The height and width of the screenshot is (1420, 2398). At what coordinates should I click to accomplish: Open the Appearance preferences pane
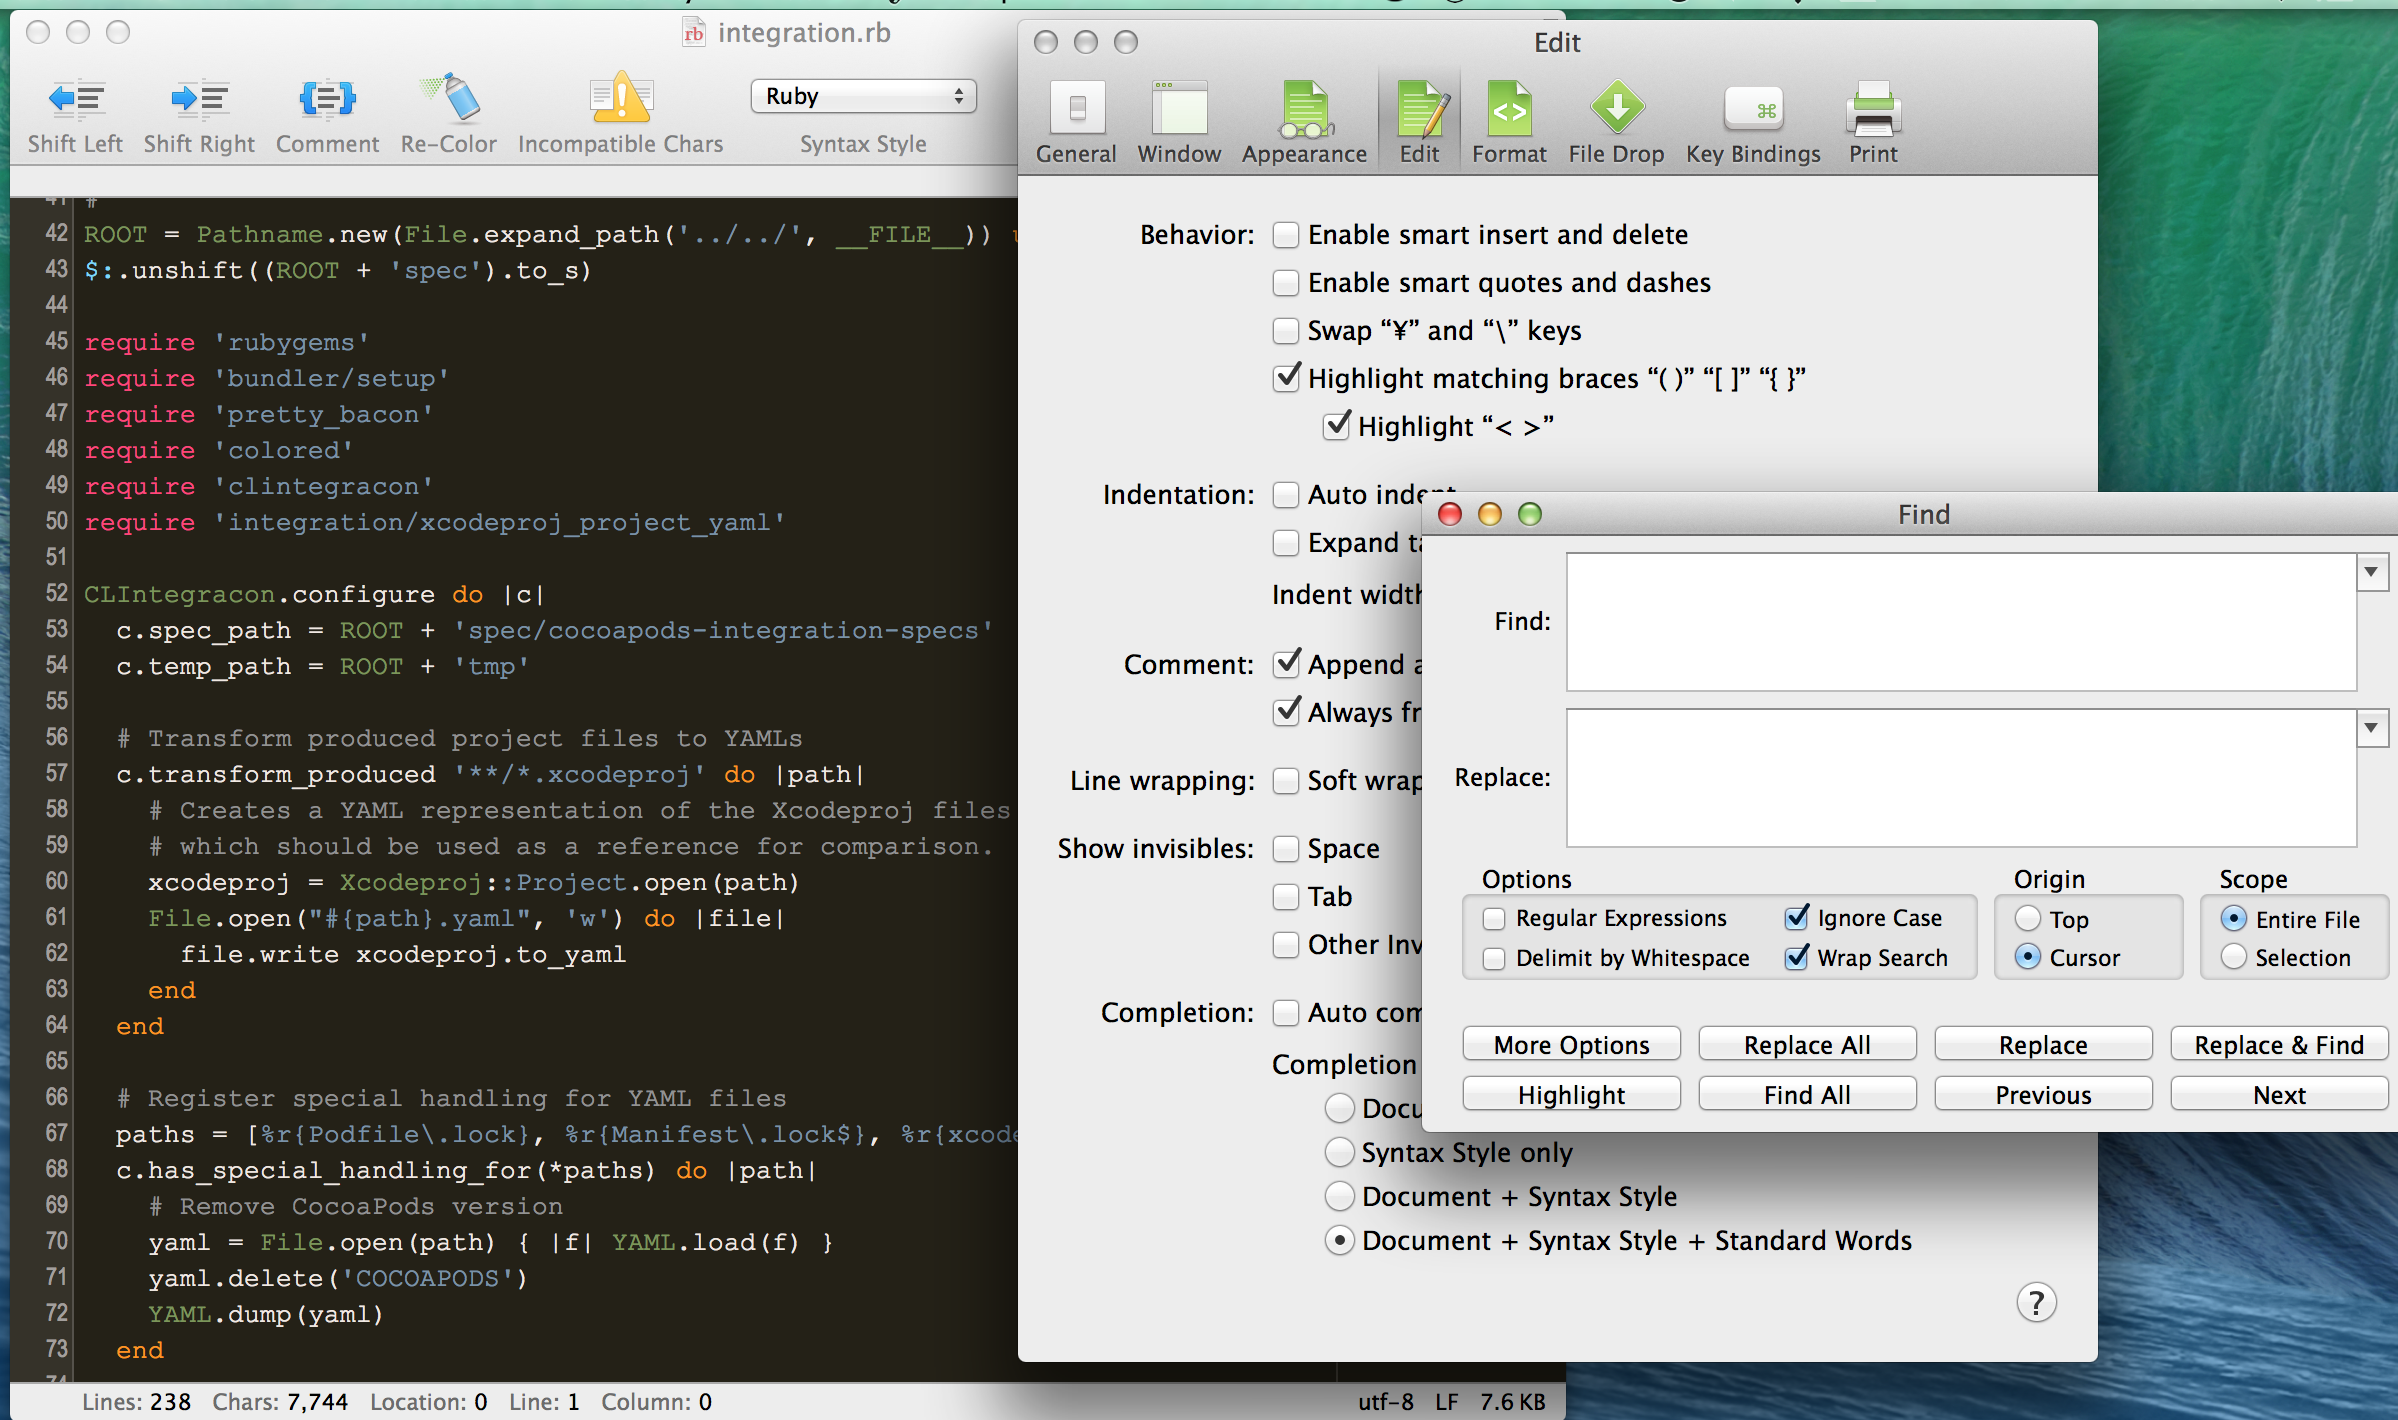[1304, 109]
